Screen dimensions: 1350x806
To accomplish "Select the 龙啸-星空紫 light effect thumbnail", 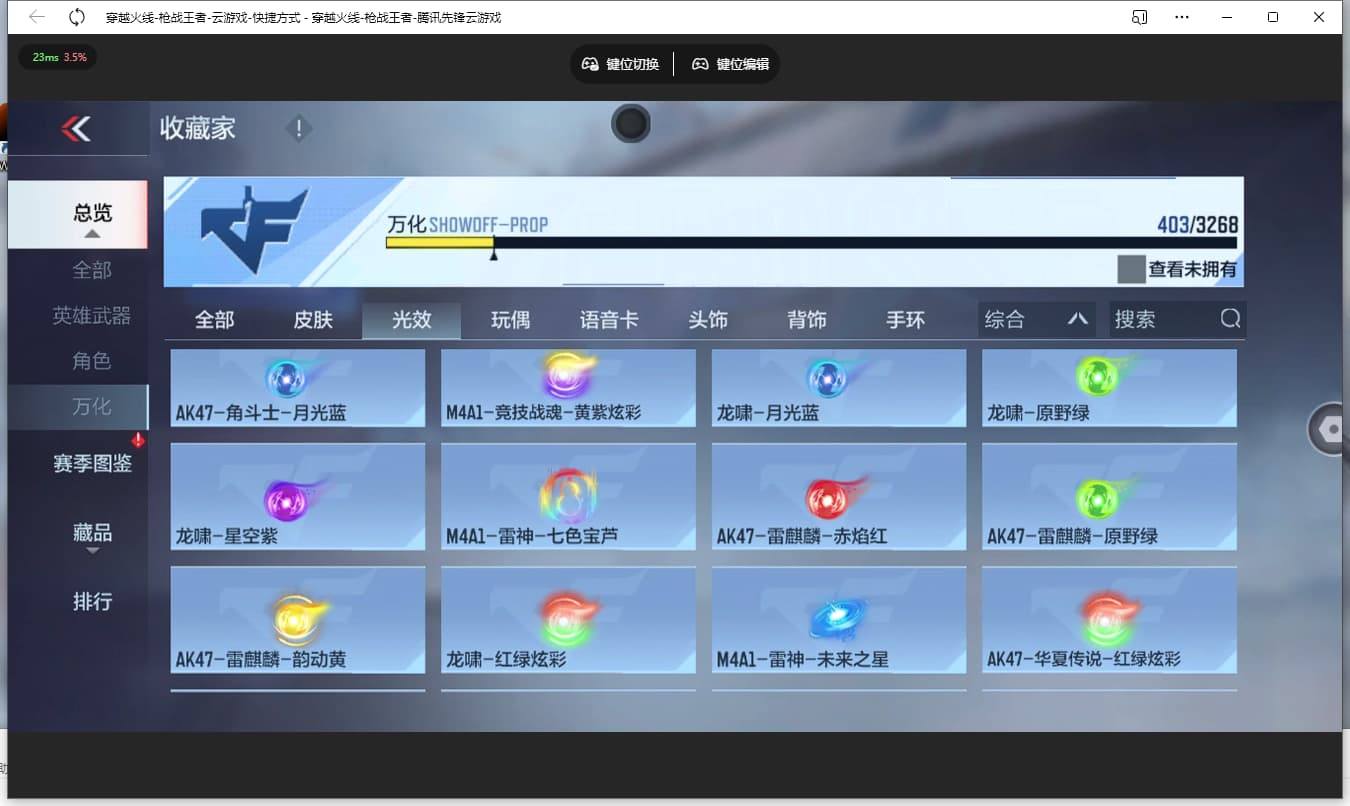I will point(297,497).
